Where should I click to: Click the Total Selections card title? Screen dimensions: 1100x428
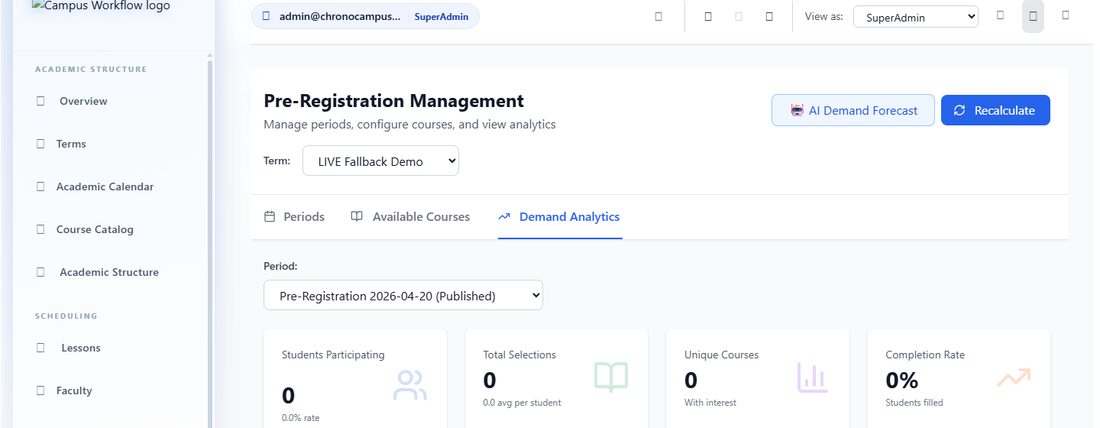(519, 355)
